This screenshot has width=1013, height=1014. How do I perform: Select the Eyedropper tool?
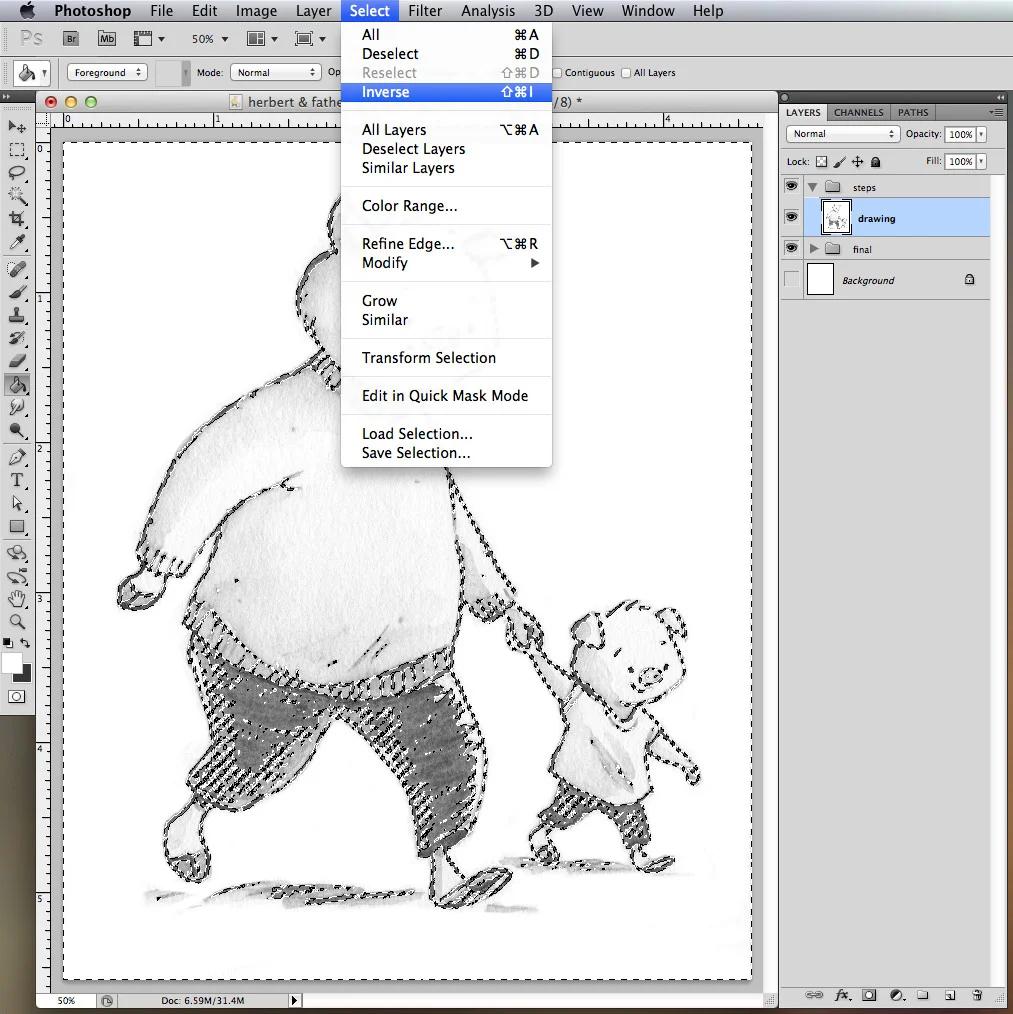[17, 243]
